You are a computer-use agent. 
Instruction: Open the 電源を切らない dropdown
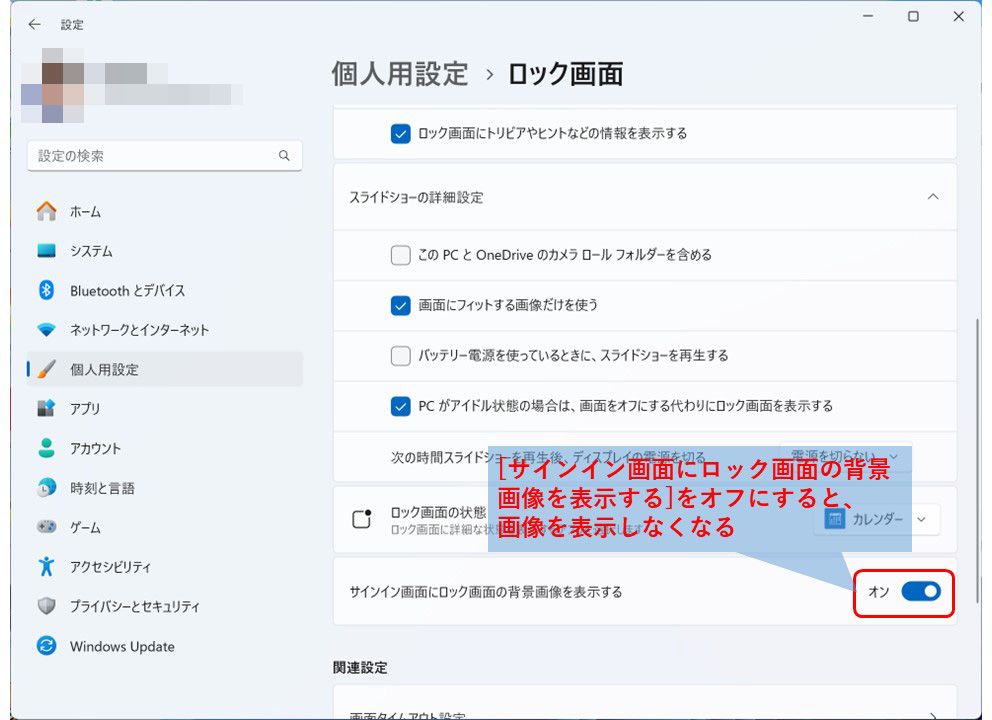coord(845,456)
